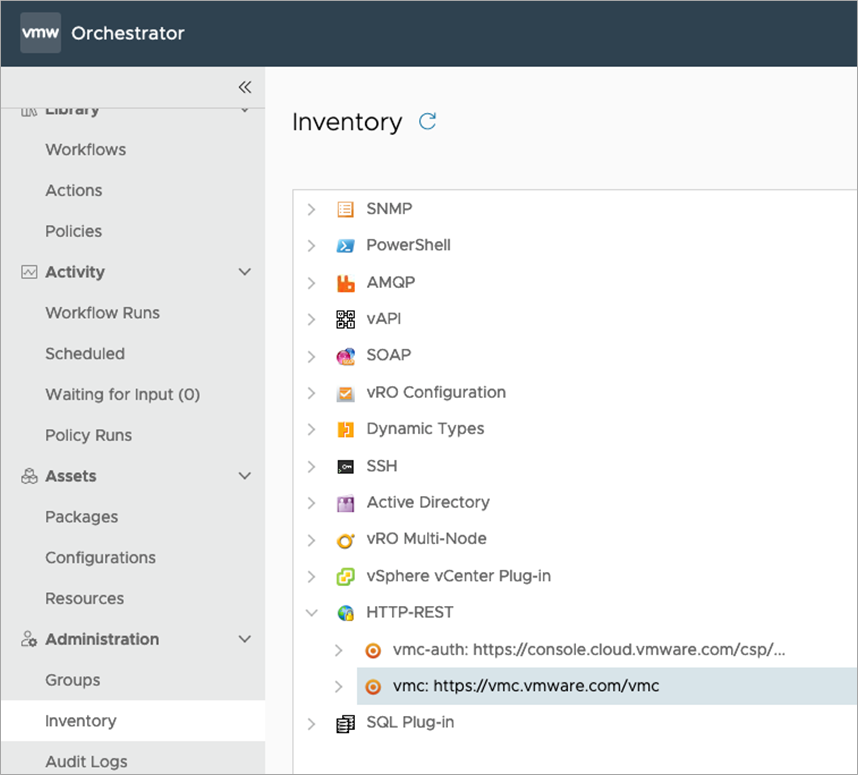This screenshot has height=775, width=858.
Task: Click the vRO Configuration icon
Action: coord(345,393)
